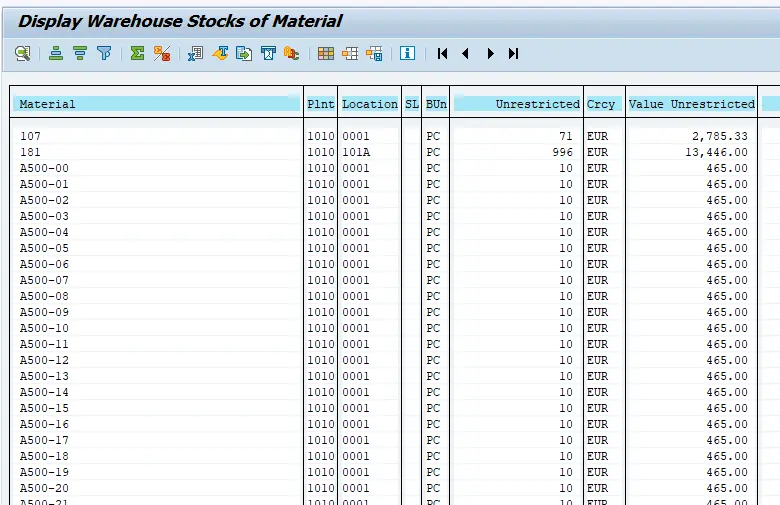Select material 181 row in list

(x=30, y=152)
